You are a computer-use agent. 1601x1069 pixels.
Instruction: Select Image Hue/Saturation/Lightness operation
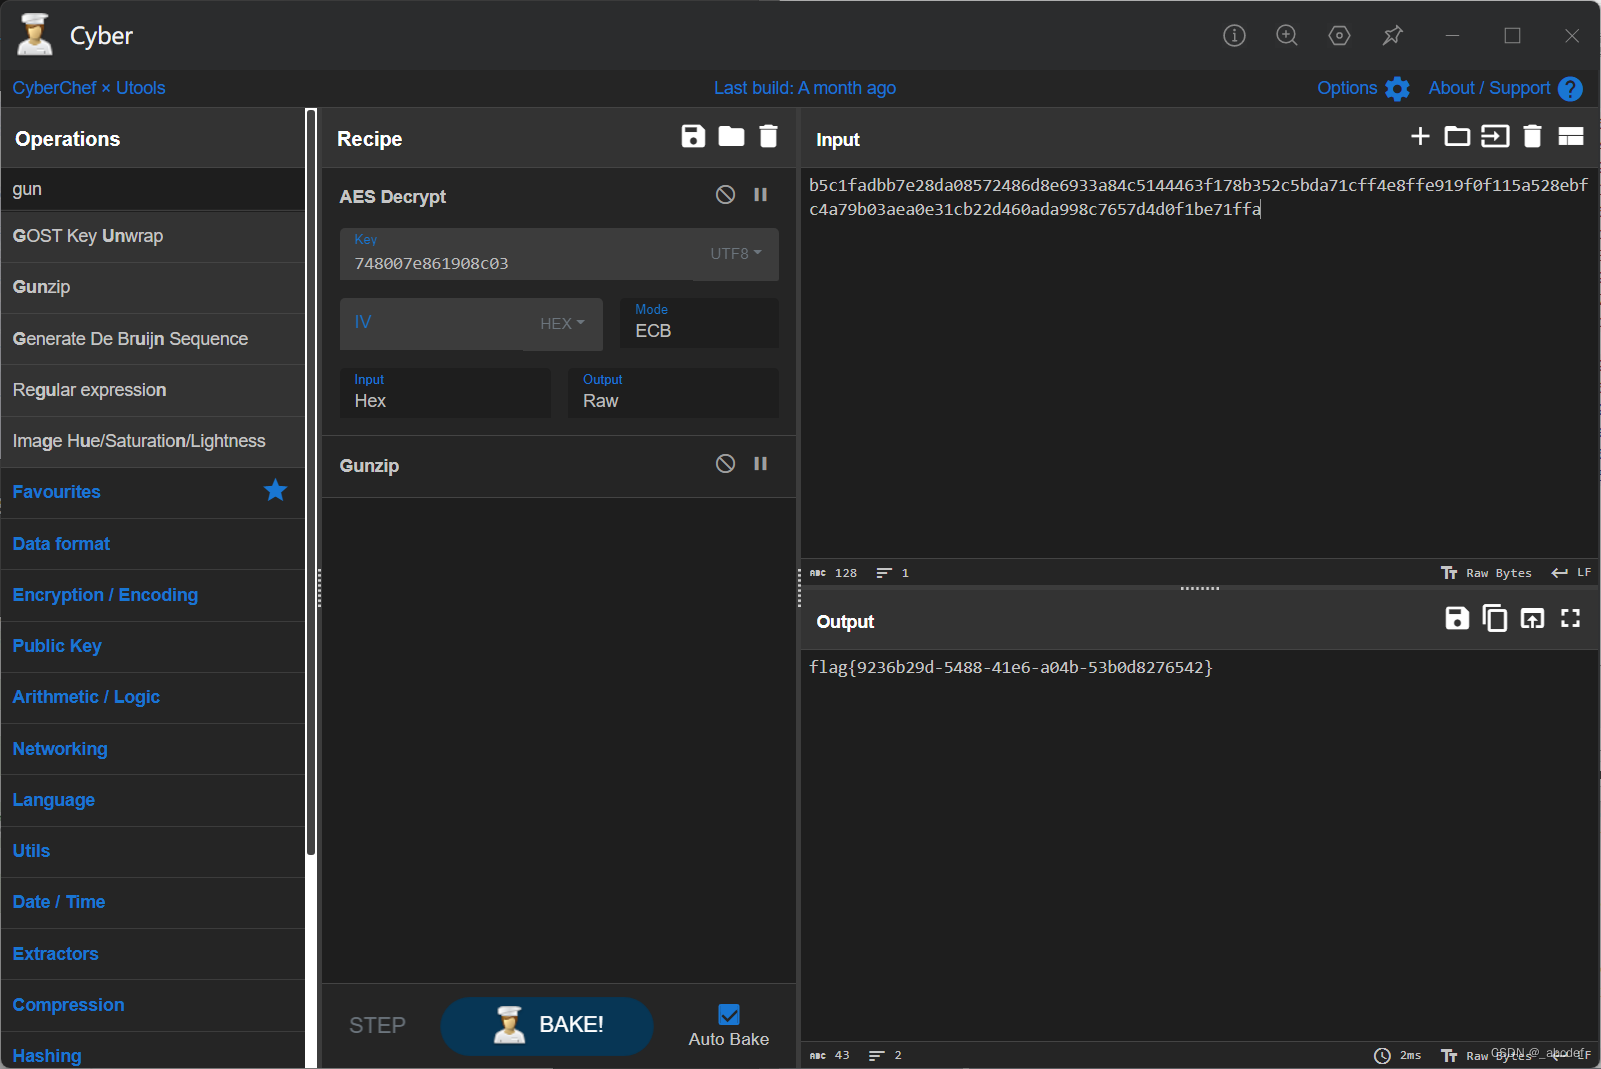[x=153, y=441]
